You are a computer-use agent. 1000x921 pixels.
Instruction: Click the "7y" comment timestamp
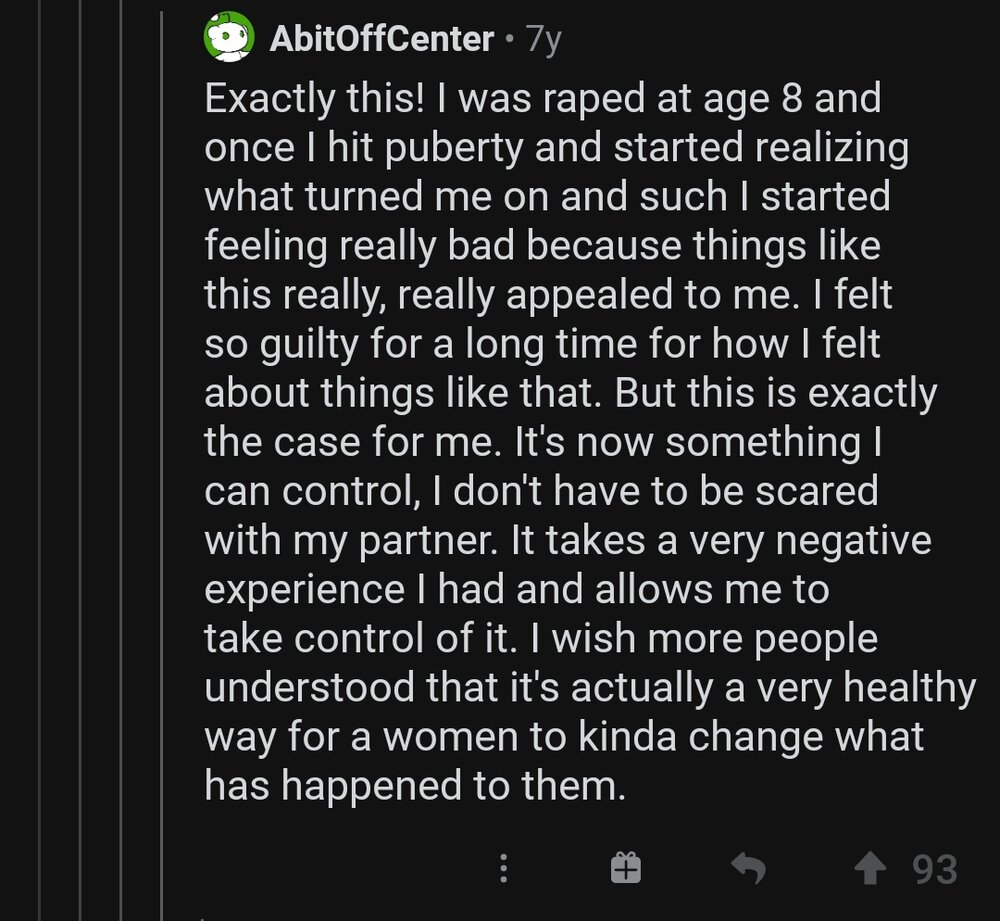544,39
